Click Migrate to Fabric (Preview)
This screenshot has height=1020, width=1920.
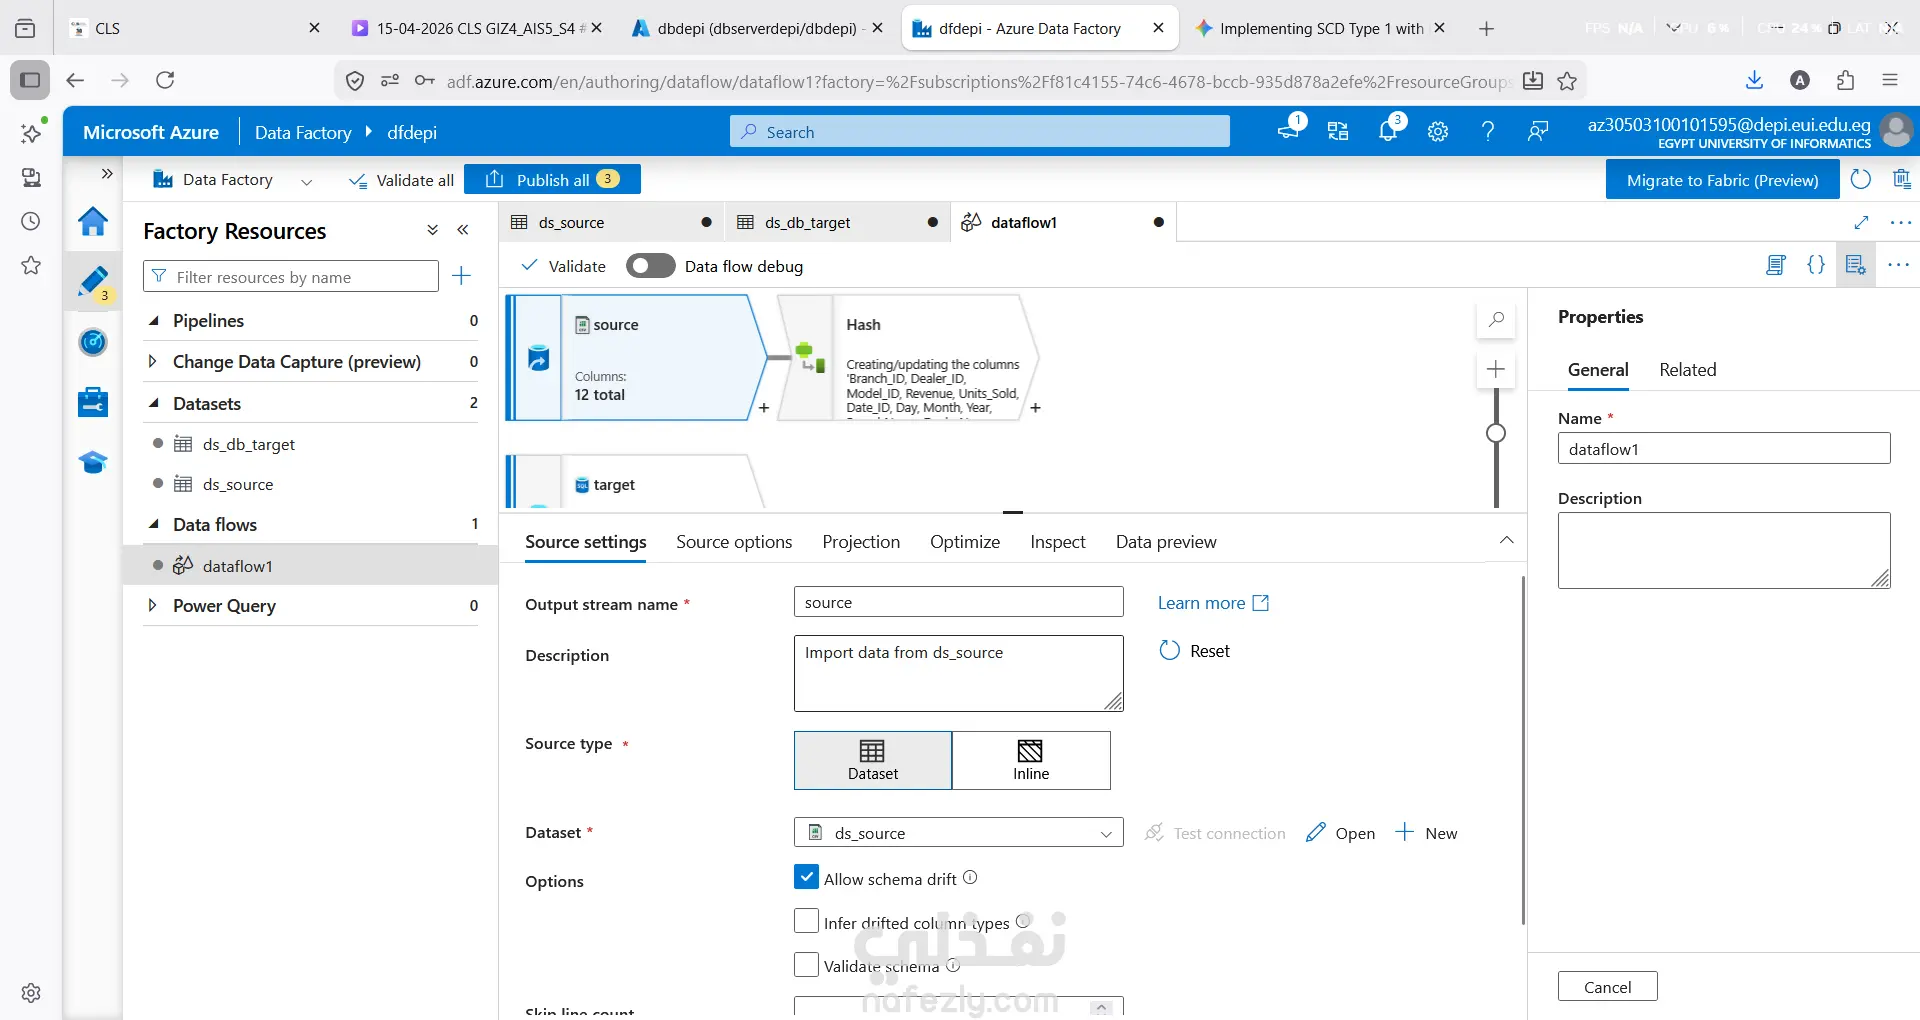click(x=1722, y=180)
